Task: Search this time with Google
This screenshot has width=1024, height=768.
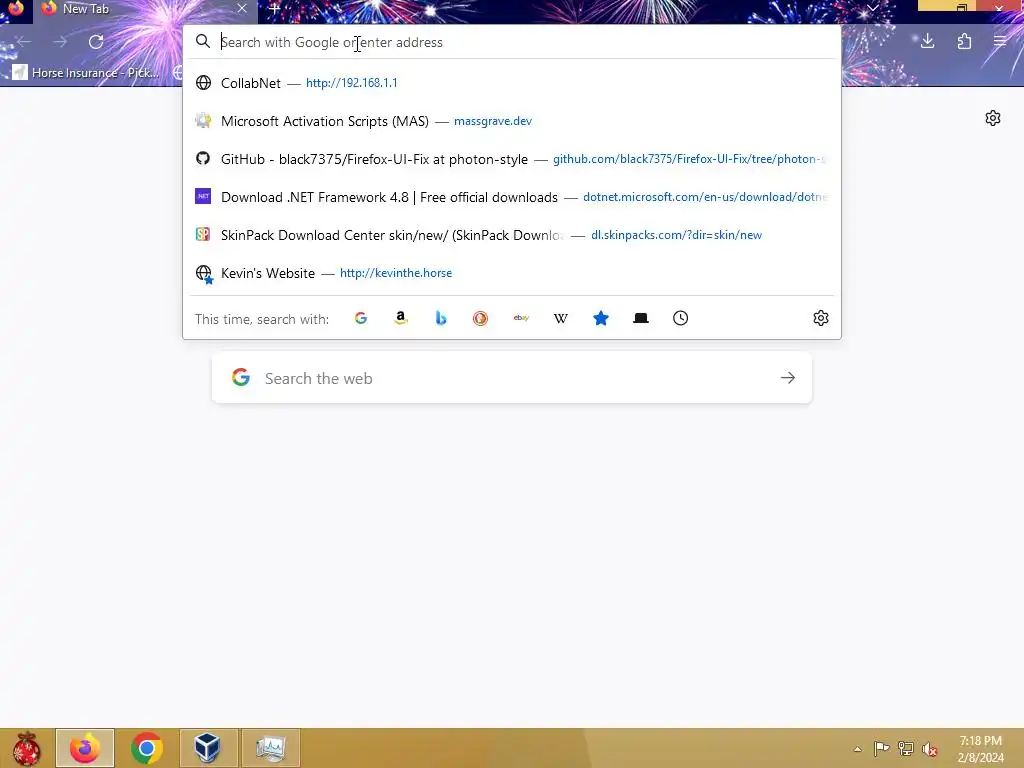Action: pyautogui.click(x=361, y=318)
